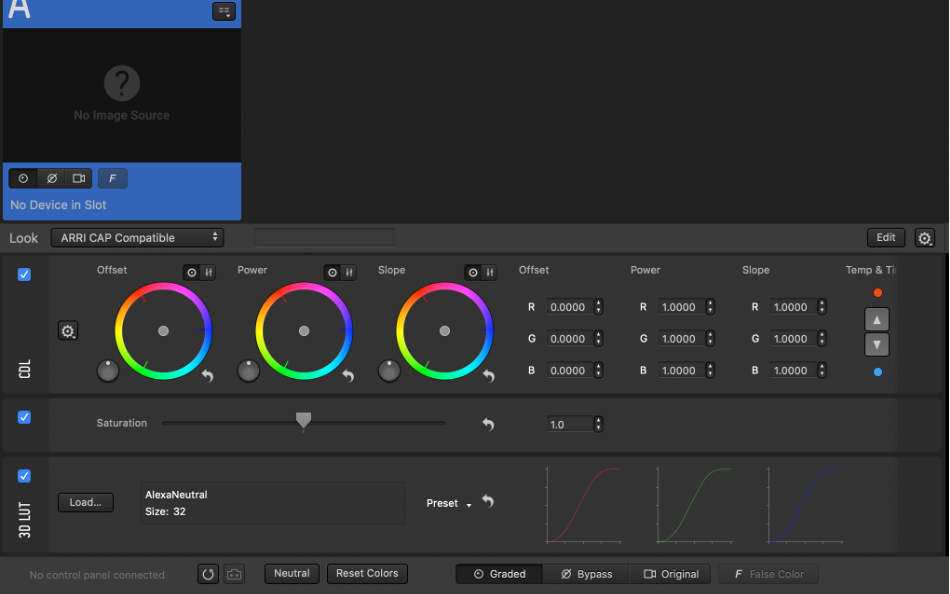Reset the Slope color wheel
Viewport: 950px width, 594px height.
(x=488, y=376)
